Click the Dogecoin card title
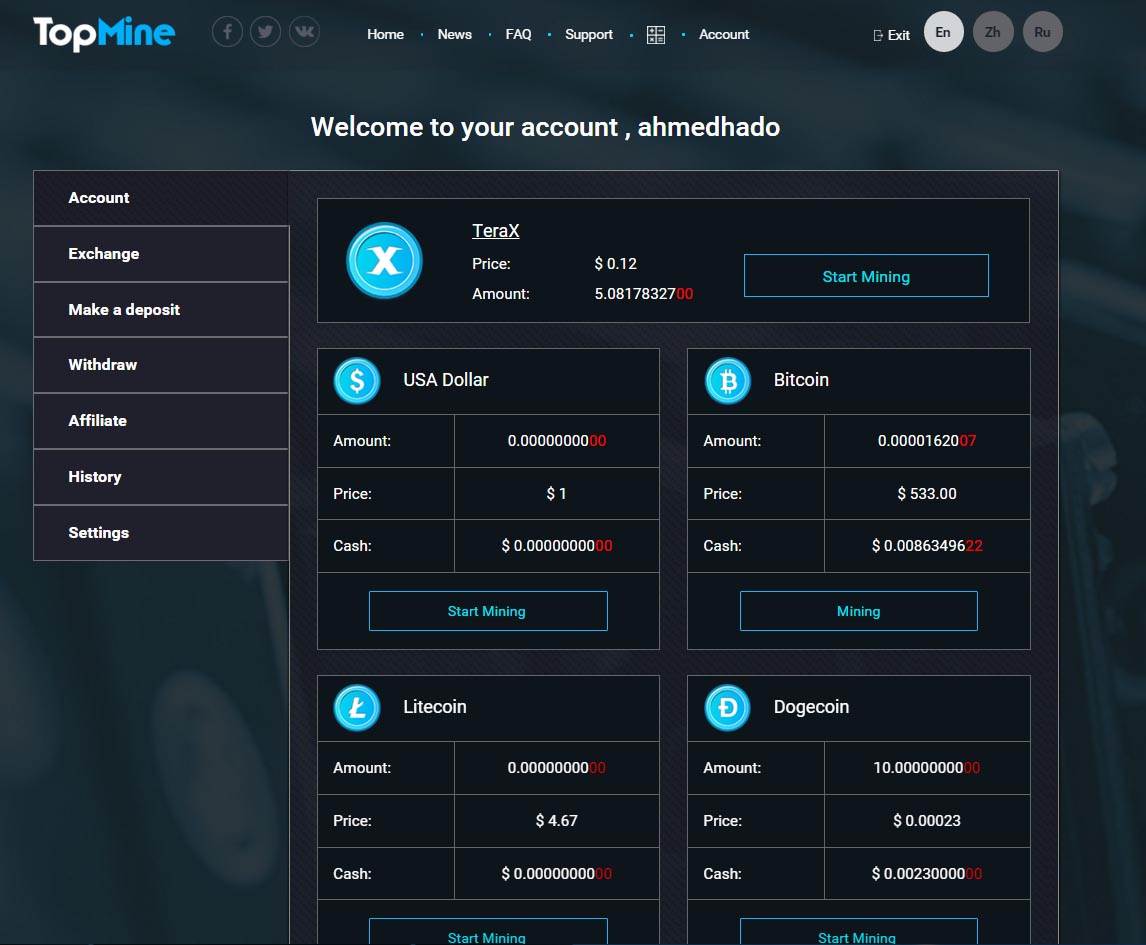This screenshot has width=1146, height=945. 811,707
